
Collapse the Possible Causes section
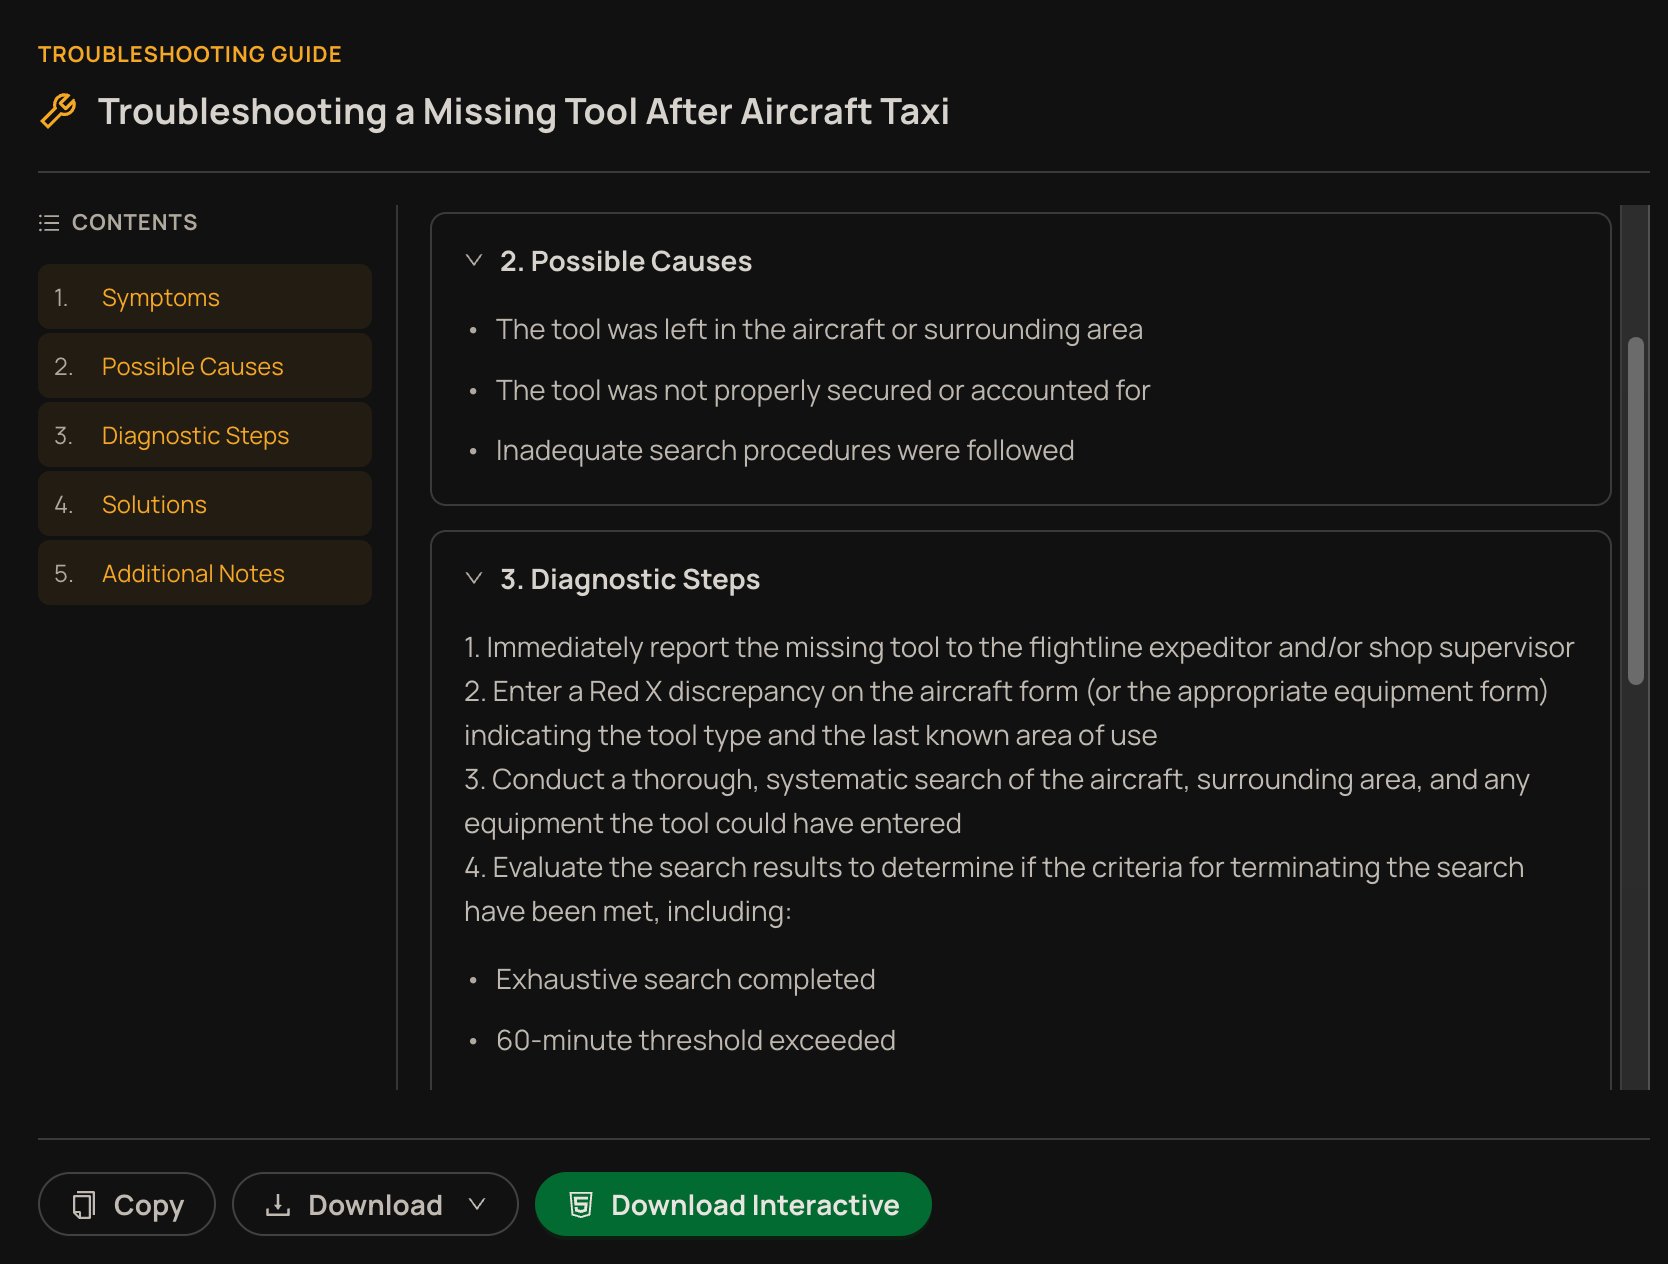point(474,260)
